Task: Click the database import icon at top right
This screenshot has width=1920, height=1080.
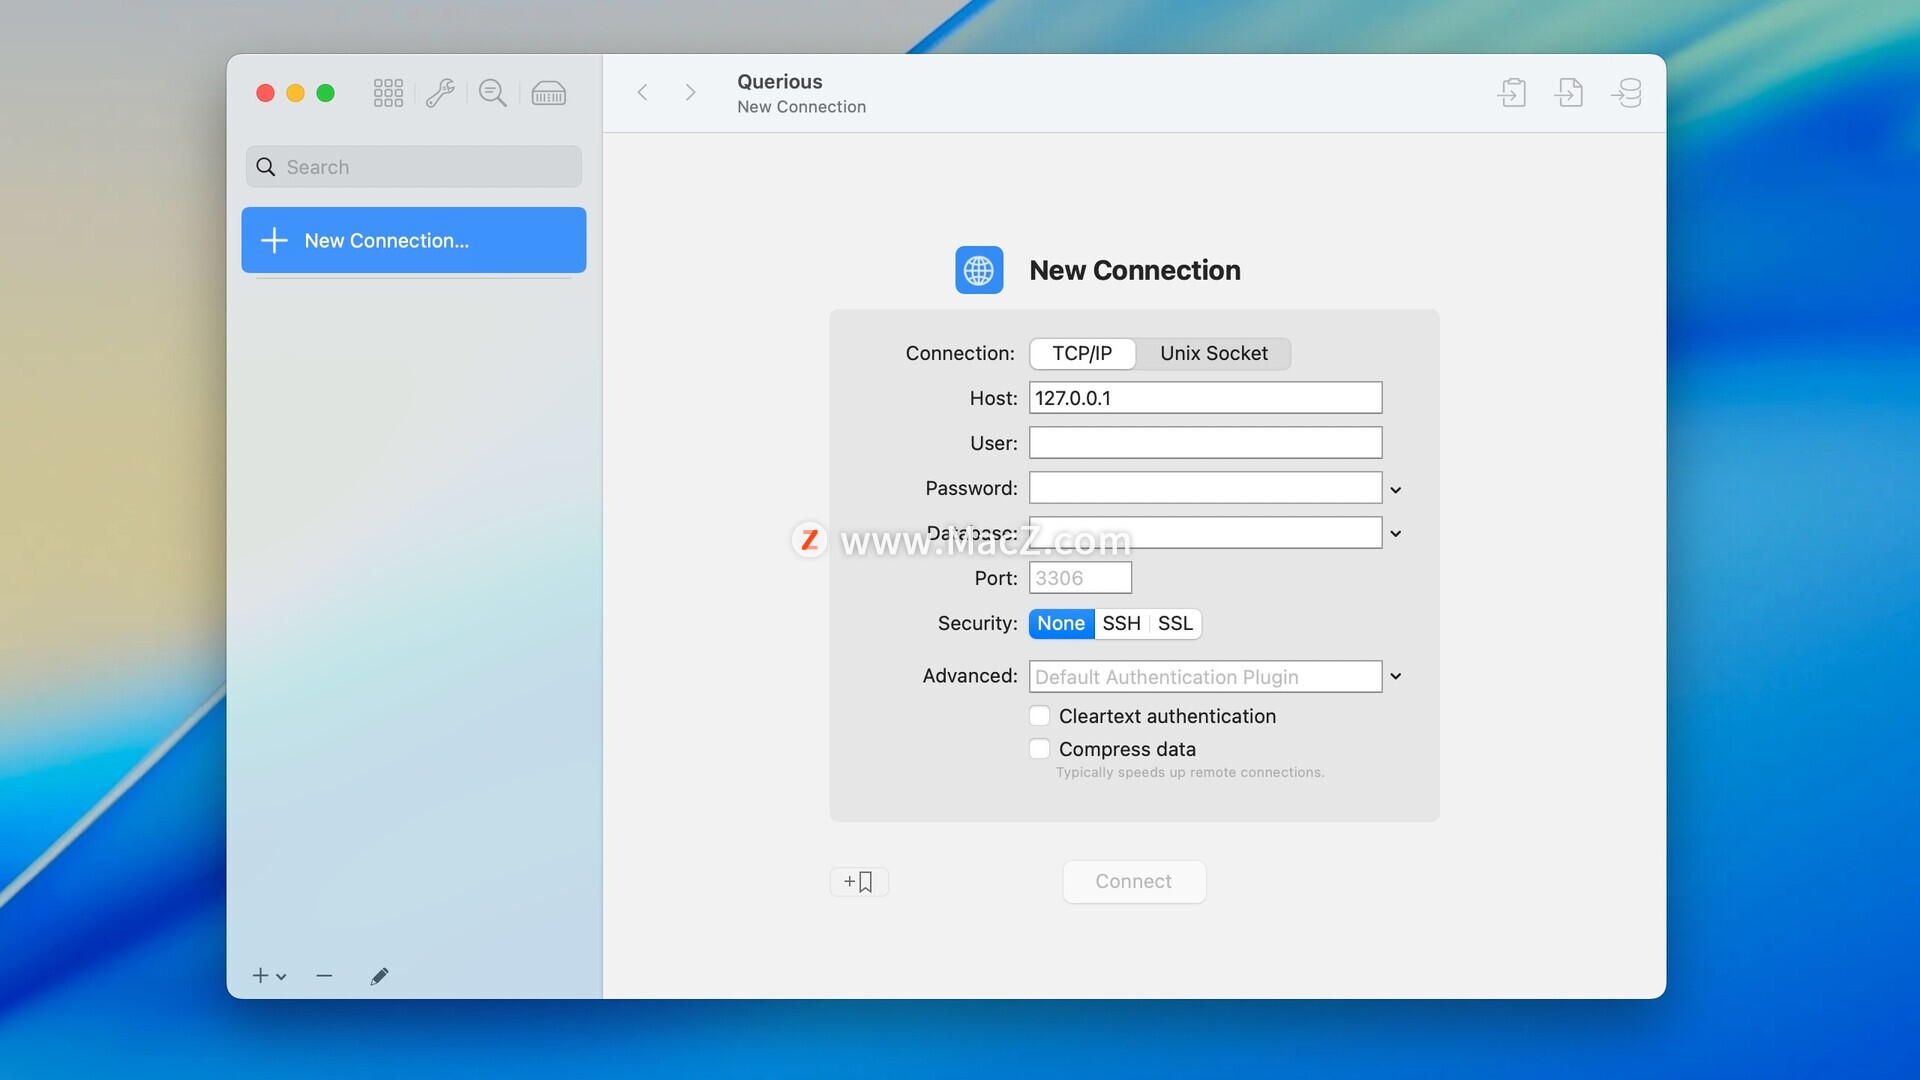Action: click(x=1627, y=93)
